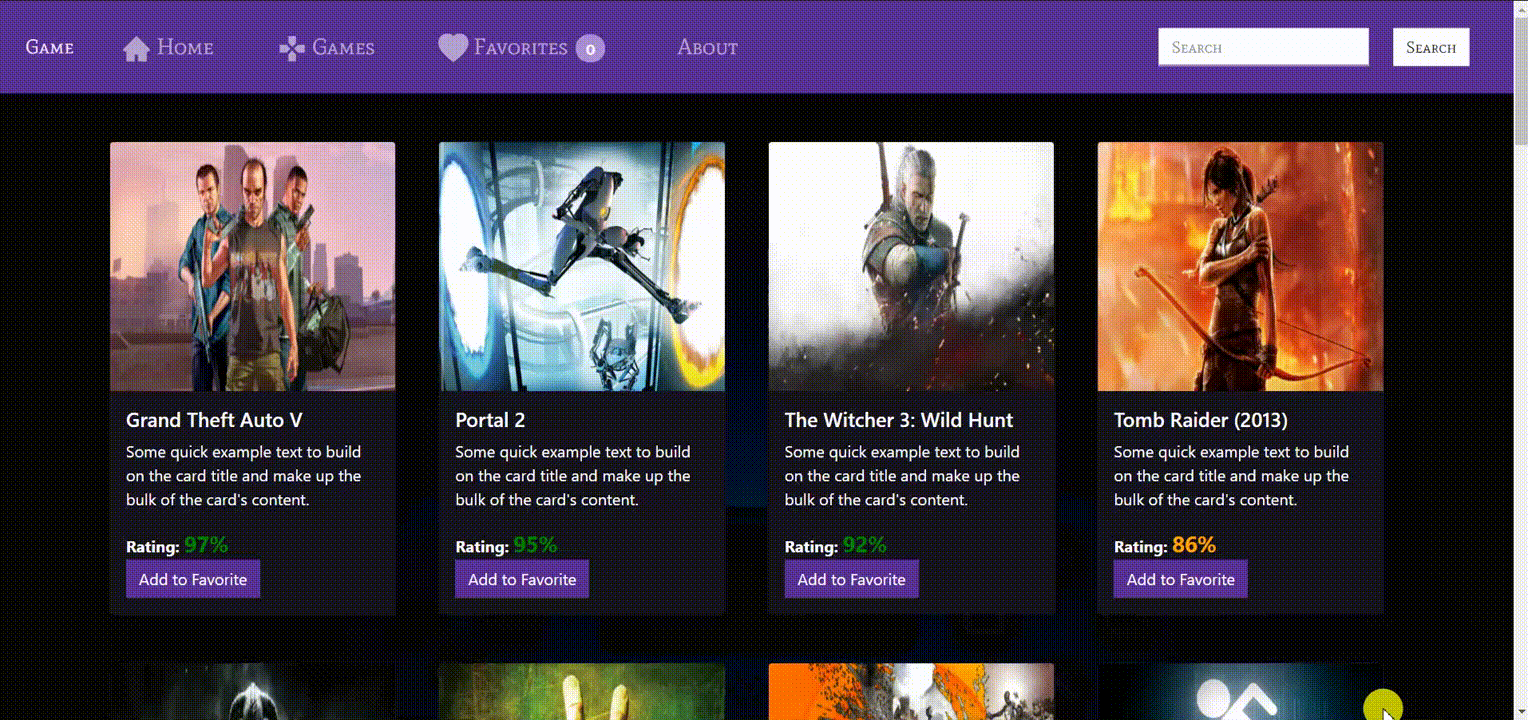Viewport: 1528px width, 720px height.
Task: Click the house icon beside Home
Action: pyautogui.click(x=136, y=48)
